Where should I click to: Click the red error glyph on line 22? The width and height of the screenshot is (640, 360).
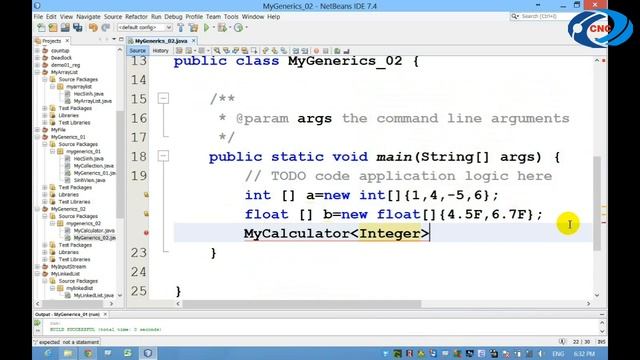click(146, 233)
